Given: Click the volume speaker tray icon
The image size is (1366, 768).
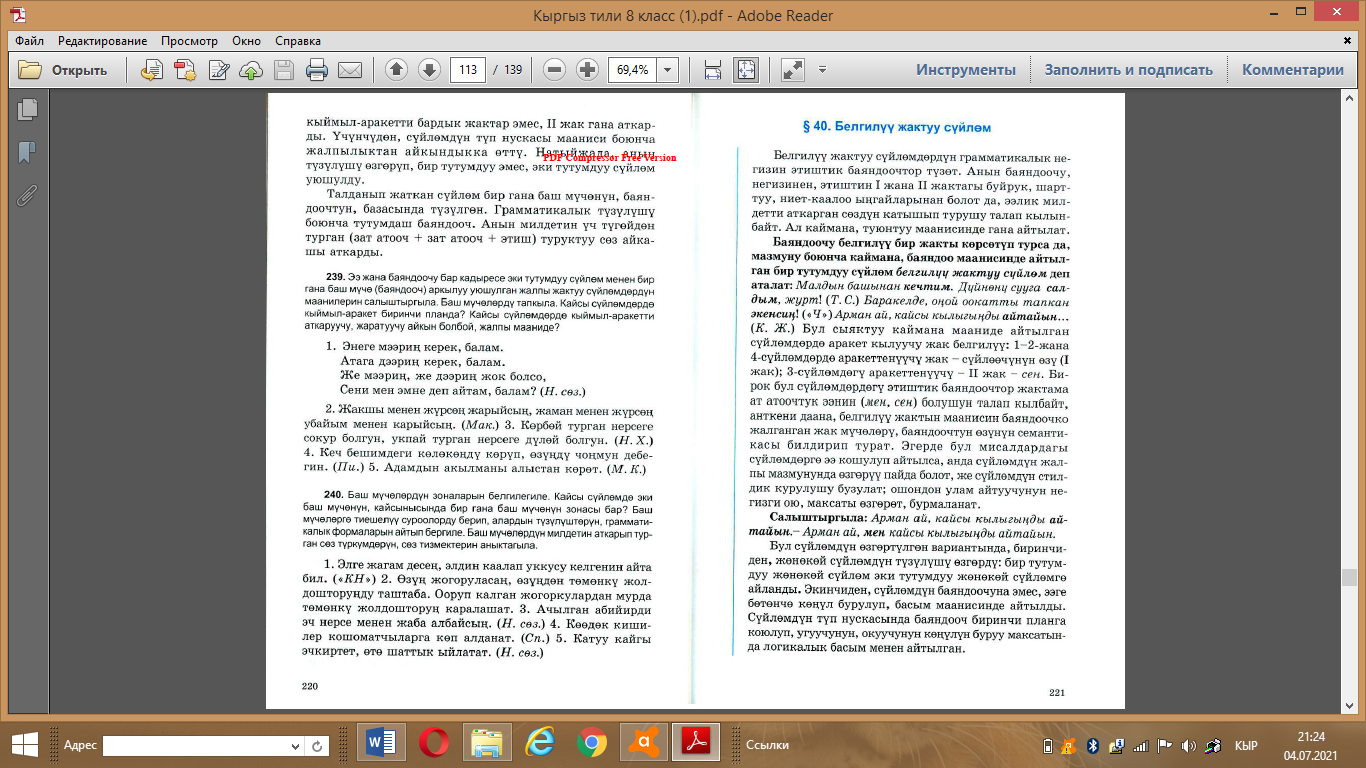Looking at the screenshot, I should pos(1188,745).
